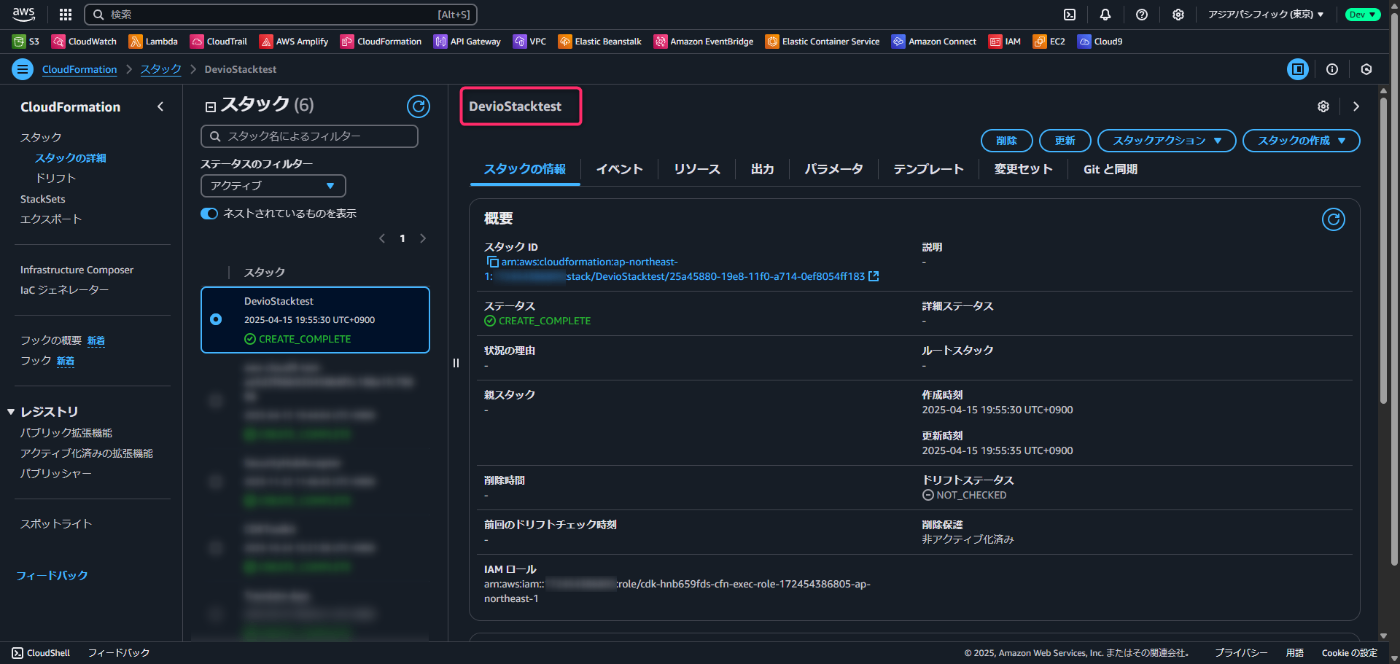Screen dimensions: 1400x664
Task: Open the notifications bell
Action: [x=1105, y=15]
